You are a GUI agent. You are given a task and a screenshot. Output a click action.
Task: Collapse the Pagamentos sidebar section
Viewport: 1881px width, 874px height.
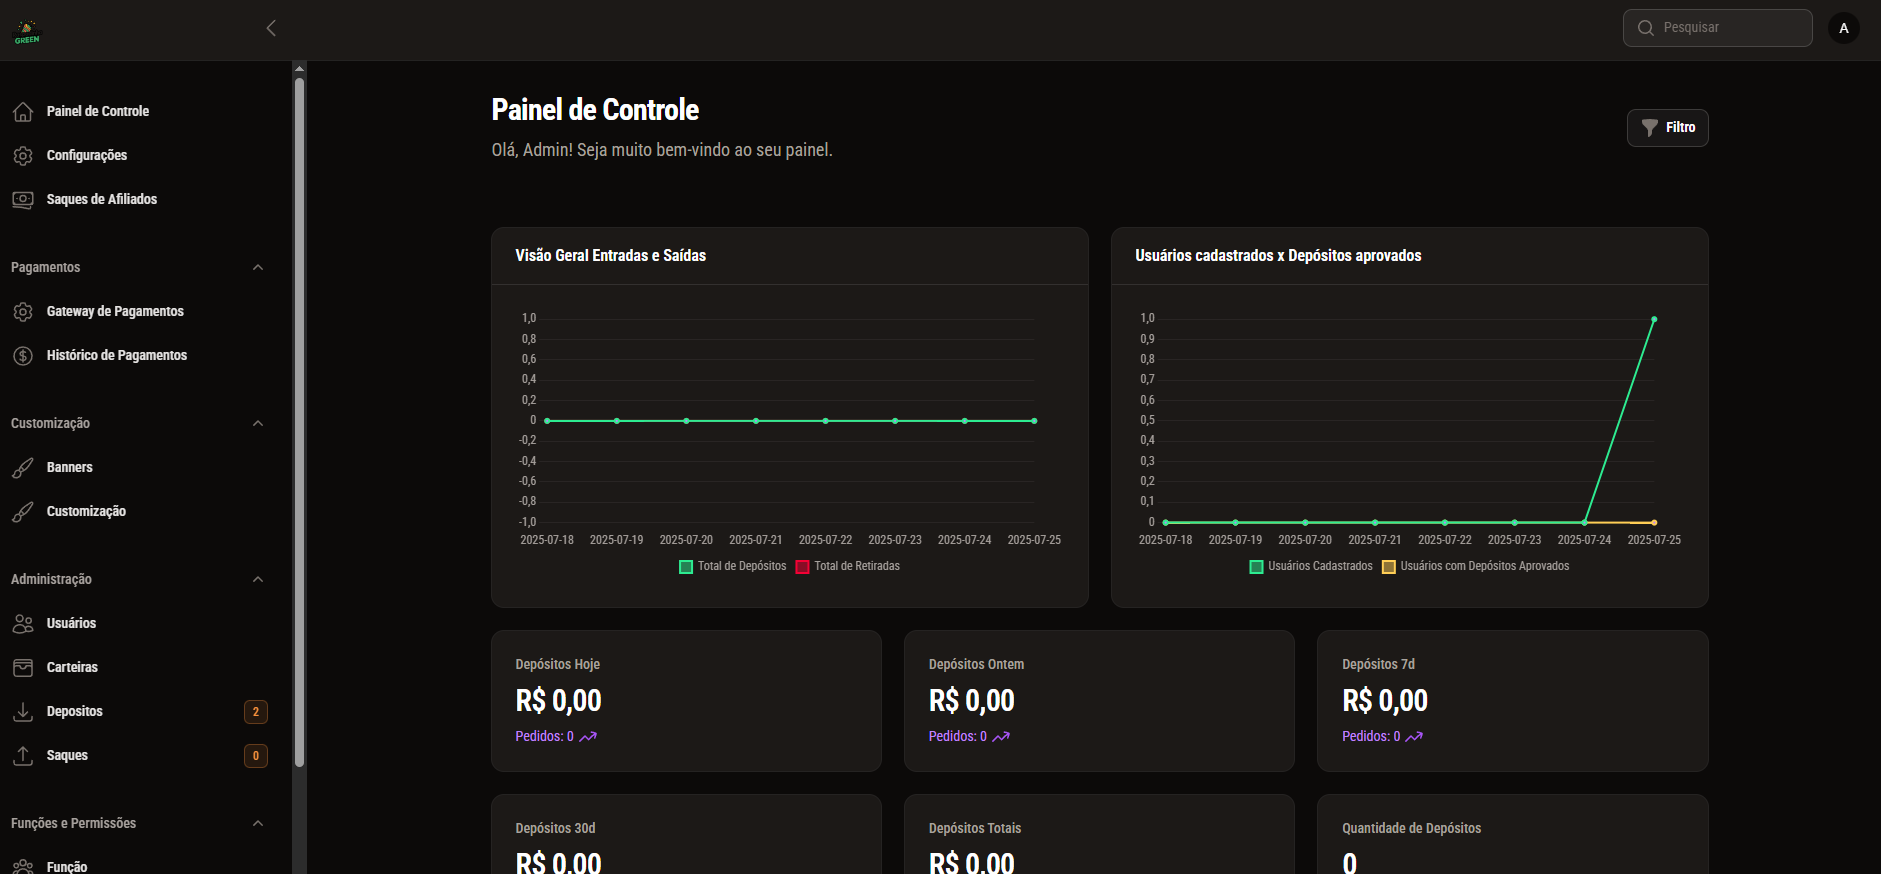tap(258, 268)
